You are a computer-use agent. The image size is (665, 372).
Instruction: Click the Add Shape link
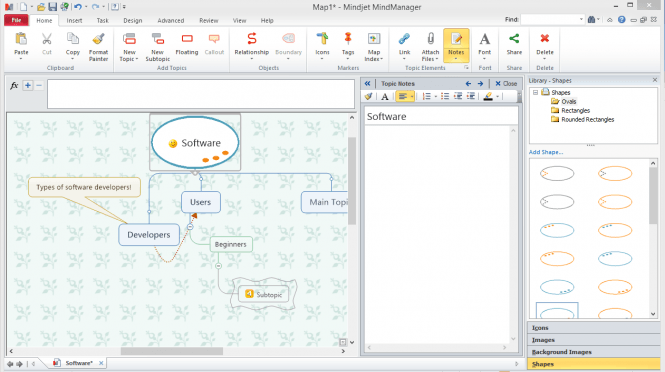click(x=546, y=152)
